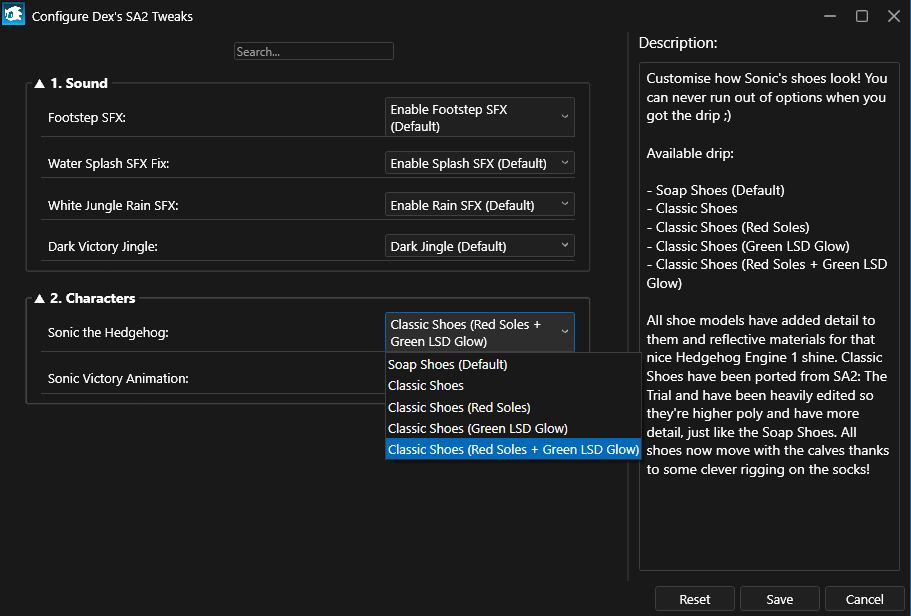Click the White Jungle Rain SFX label
The height and width of the screenshot is (616, 911).
pos(113,205)
